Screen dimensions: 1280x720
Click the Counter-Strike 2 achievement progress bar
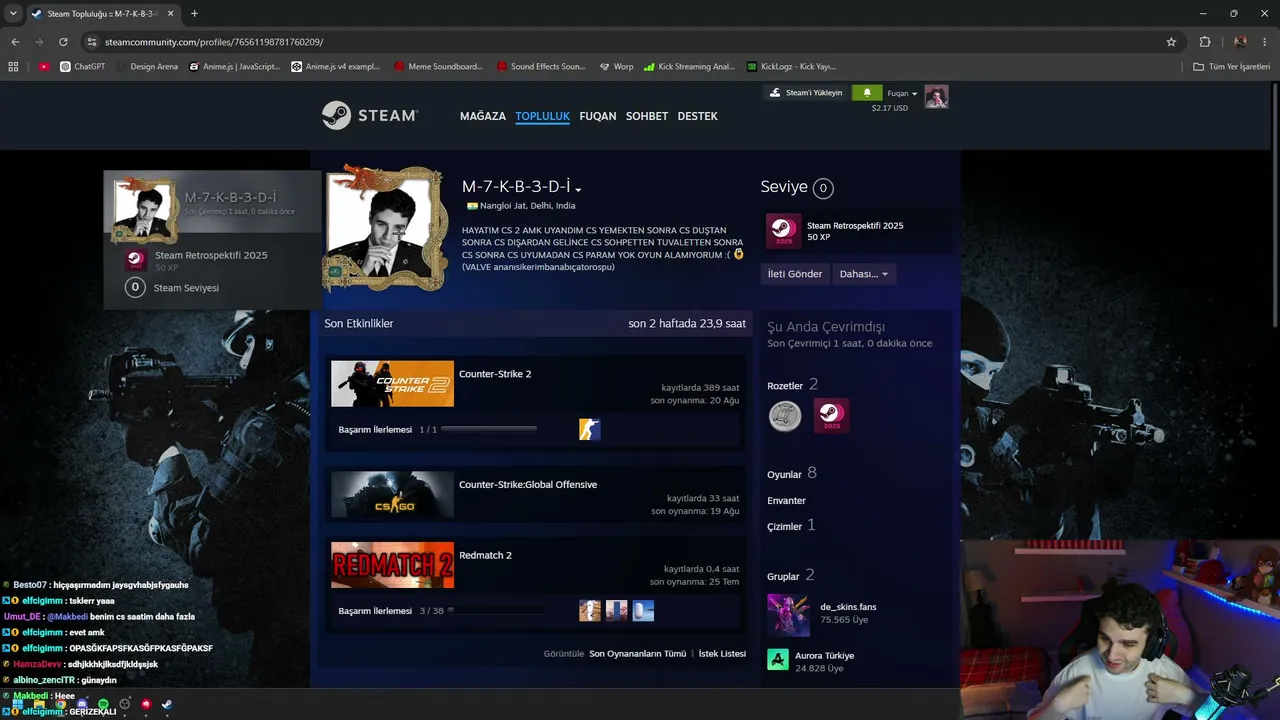(489, 430)
